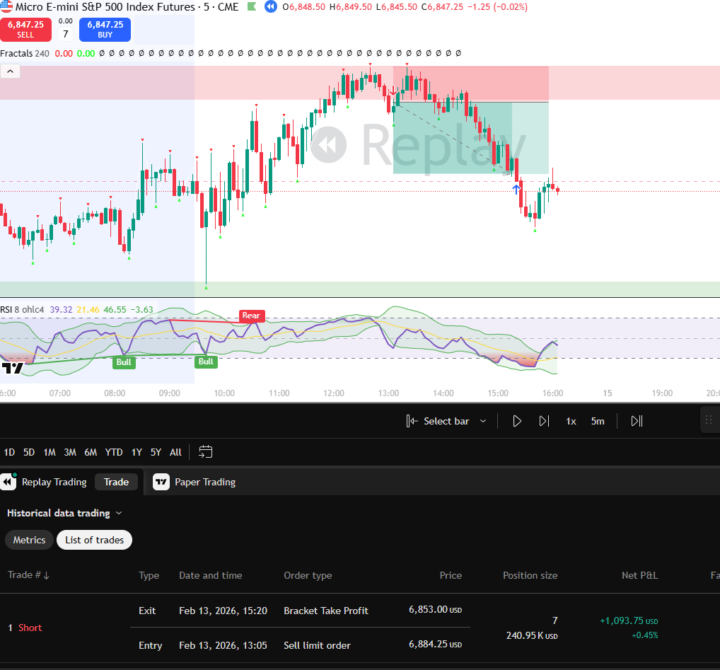Select the 3M date range
This screenshot has width=720, height=670.
(x=70, y=452)
